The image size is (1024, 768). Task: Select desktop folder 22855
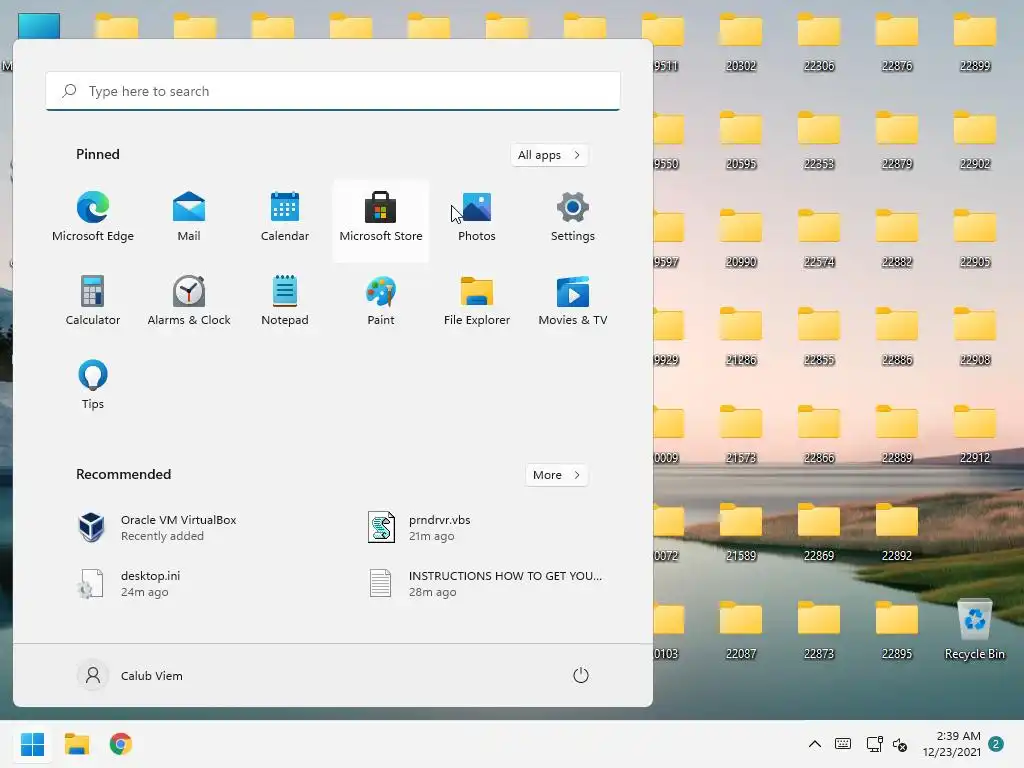tap(819, 336)
